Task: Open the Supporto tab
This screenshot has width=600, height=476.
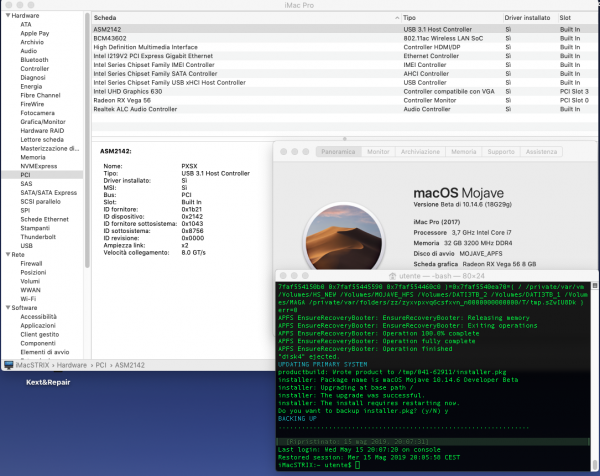Action: [501, 151]
